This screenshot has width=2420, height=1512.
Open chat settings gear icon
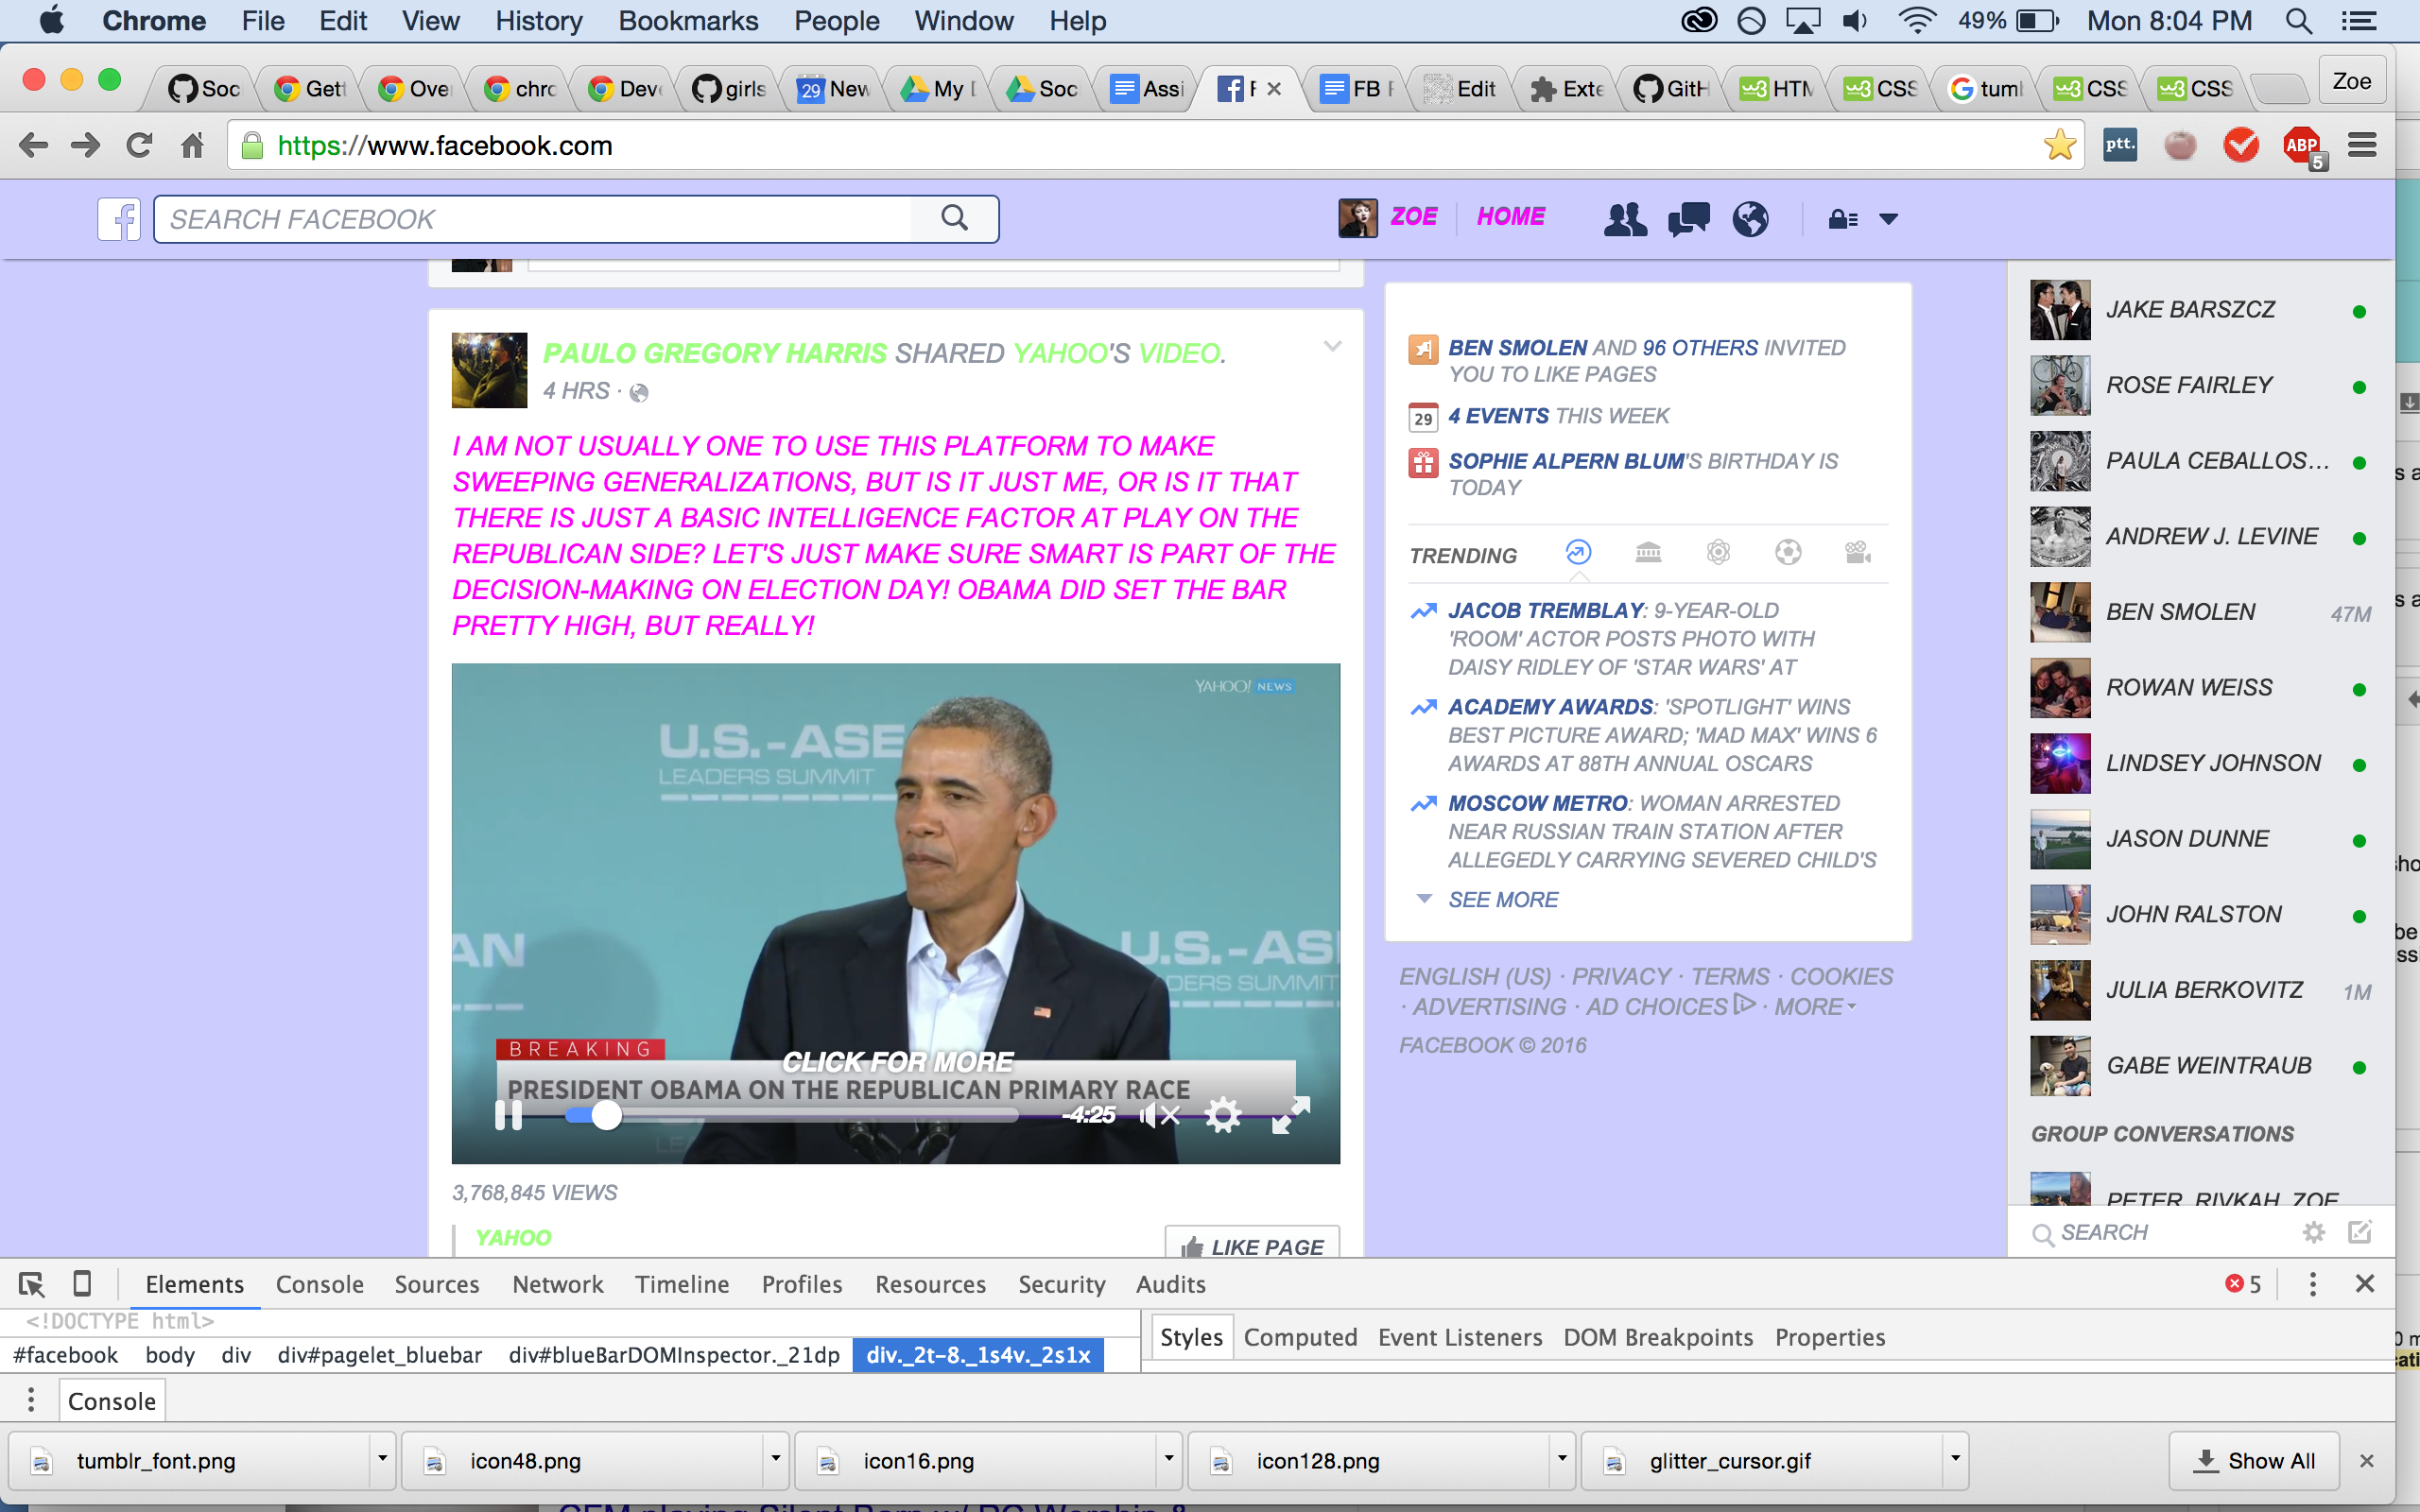pos(2313,1232)
